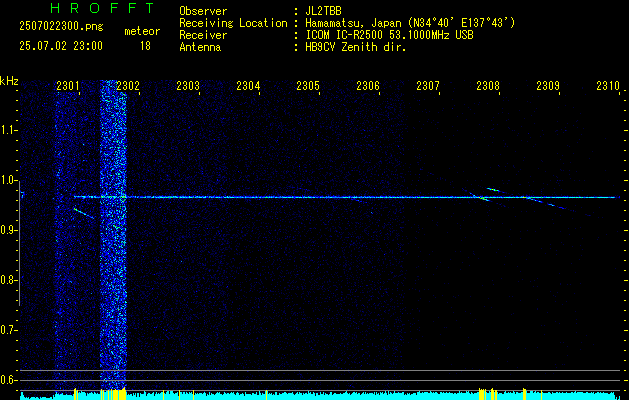This screenshot has width=629, height=400.
Task: Click the 0.9 kHz frequency label
Action: click(8, 230)
